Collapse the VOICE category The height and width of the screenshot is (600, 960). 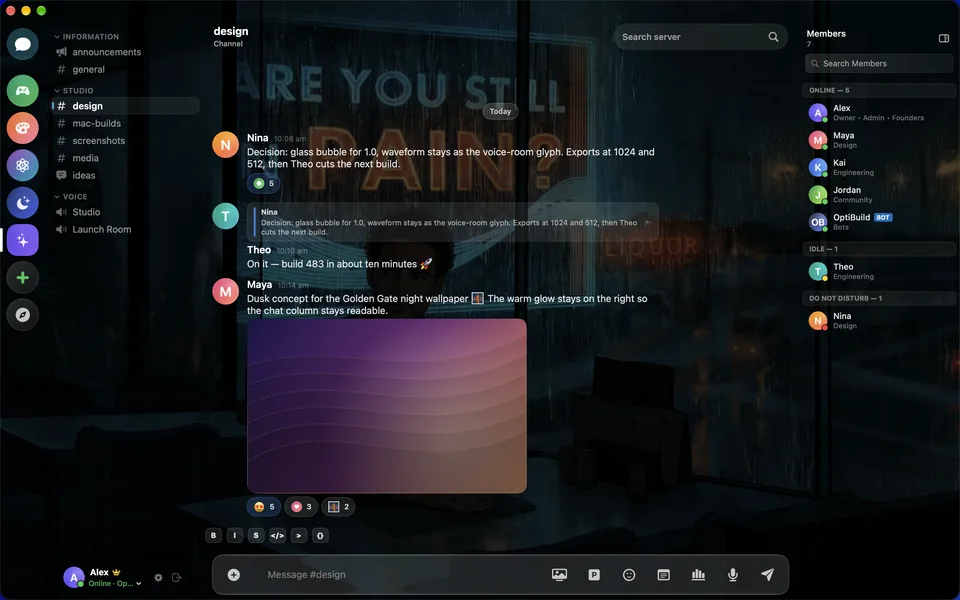(70, 197)
